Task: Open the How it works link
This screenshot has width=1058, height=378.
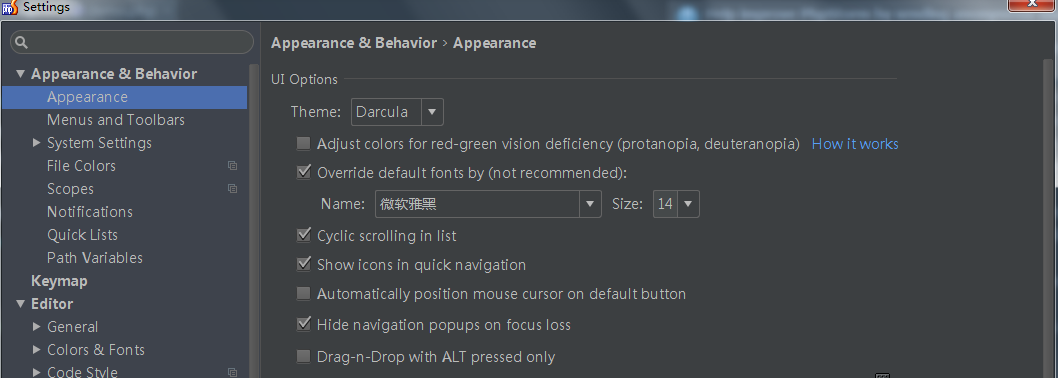Action: tap(855, 144)
